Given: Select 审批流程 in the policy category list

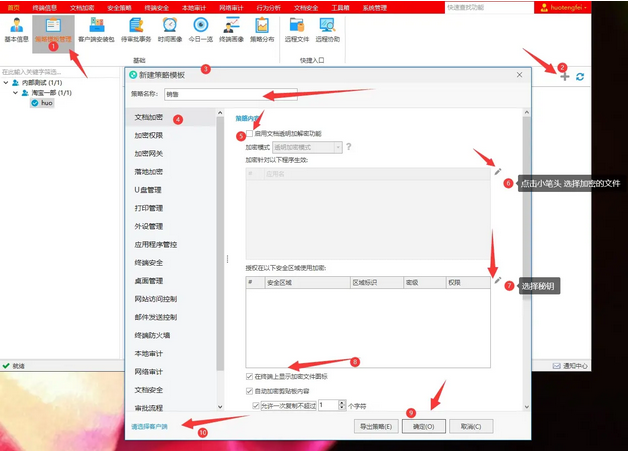Looking at the screenshot, I should pos(149,408).
